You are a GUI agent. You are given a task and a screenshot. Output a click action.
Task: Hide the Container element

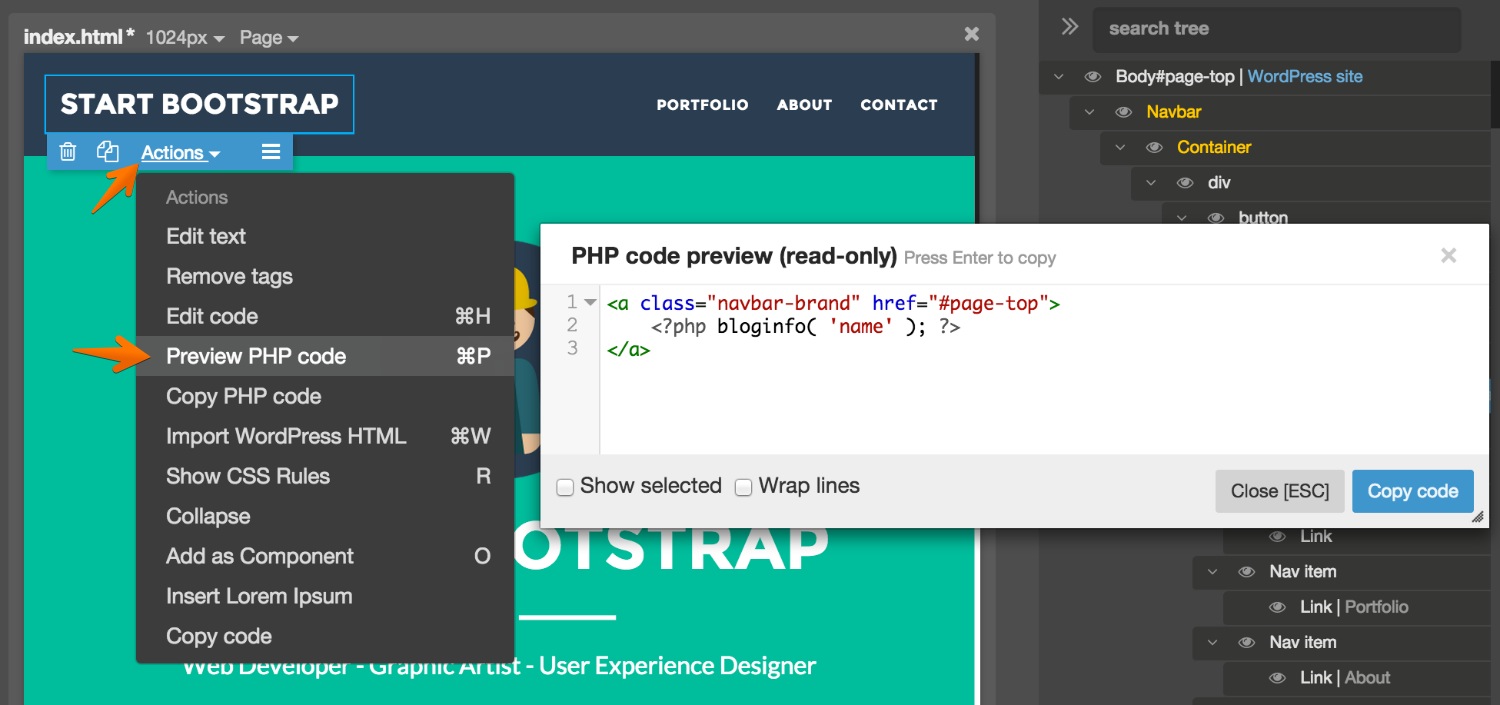tap(1153, 147)
